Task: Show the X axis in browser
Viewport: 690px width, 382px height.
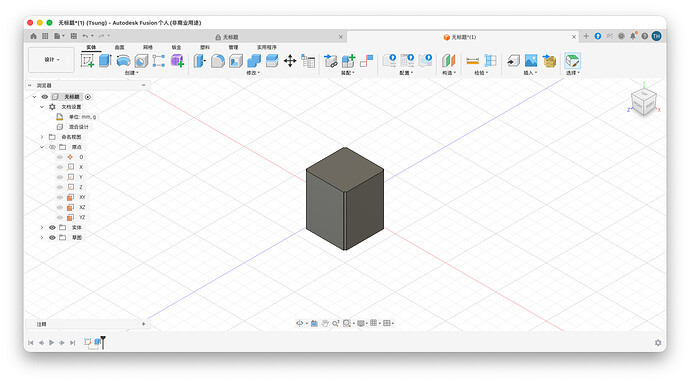Action: click(x=60, y=167)
